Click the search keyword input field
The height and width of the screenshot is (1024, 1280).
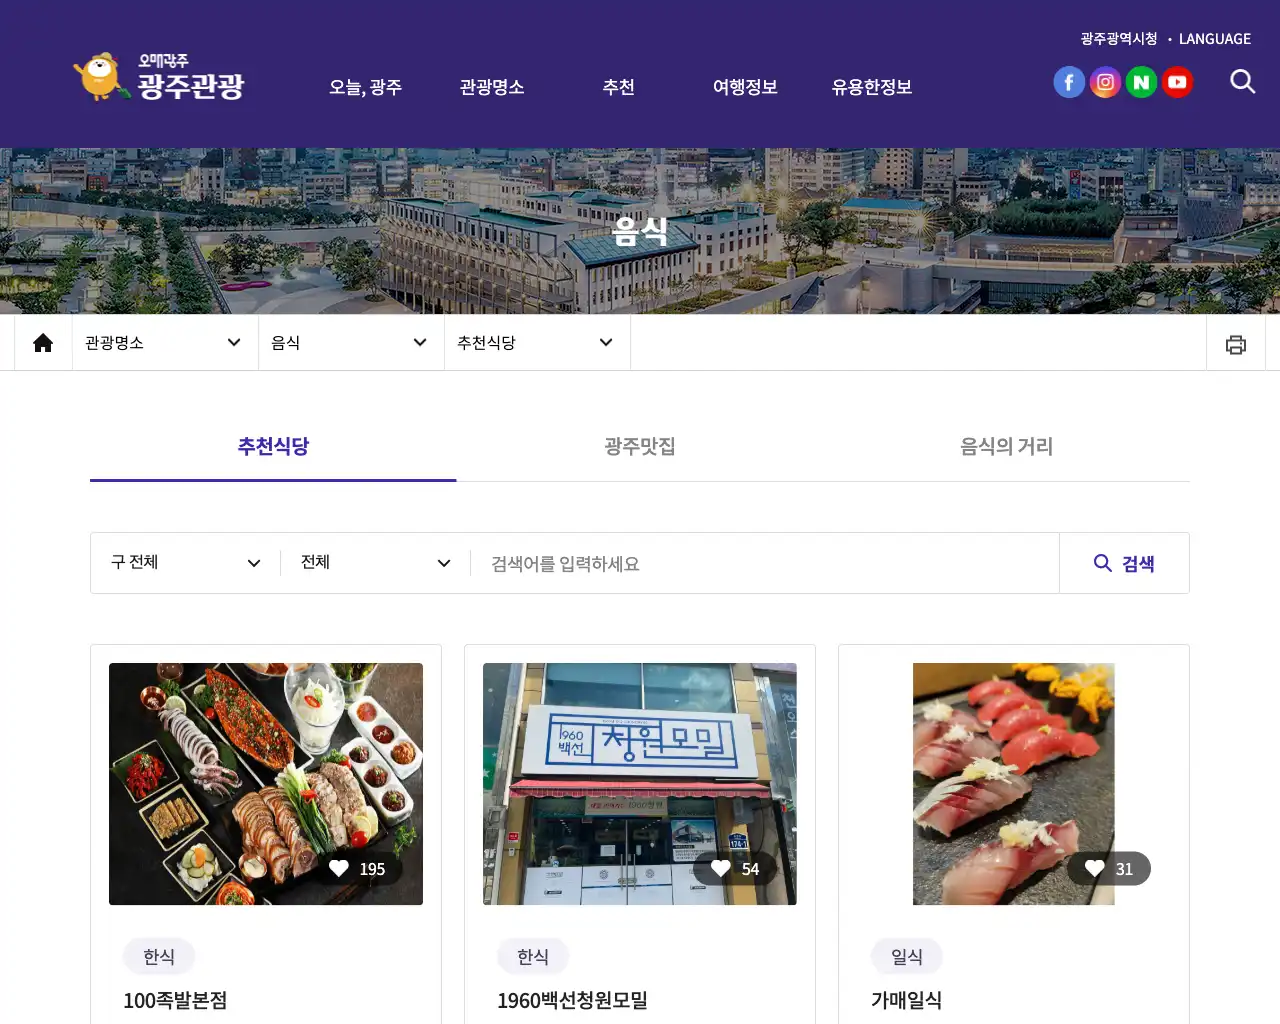(x=765, y=563)
